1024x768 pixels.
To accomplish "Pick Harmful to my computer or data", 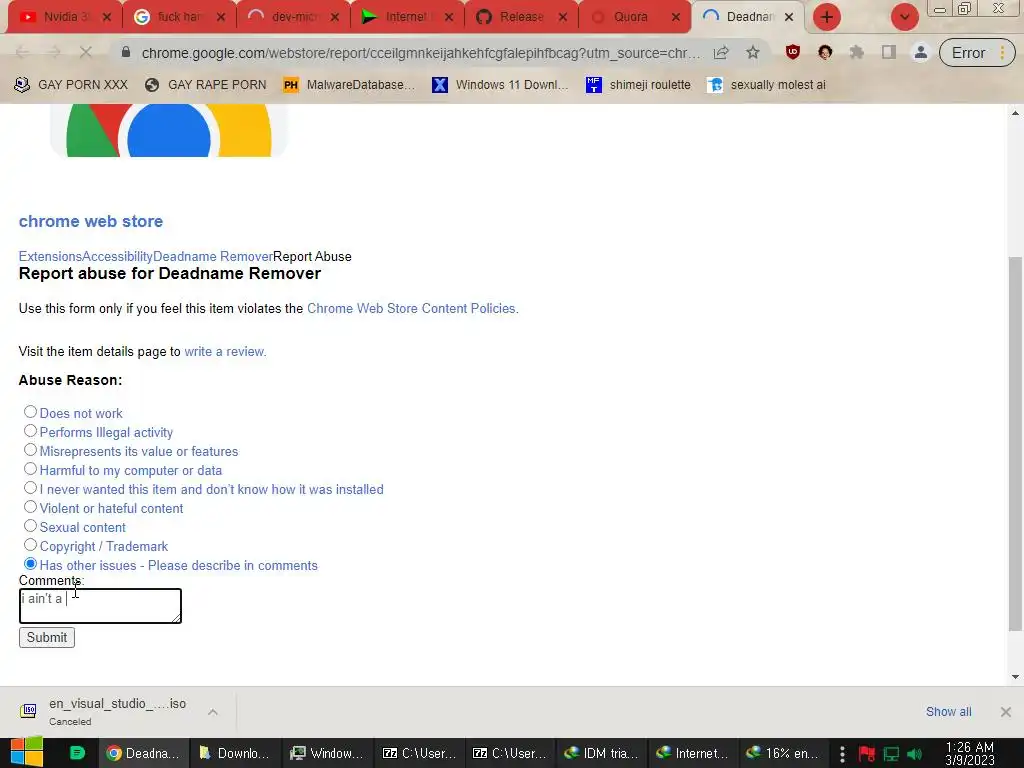I will [30, 468].
